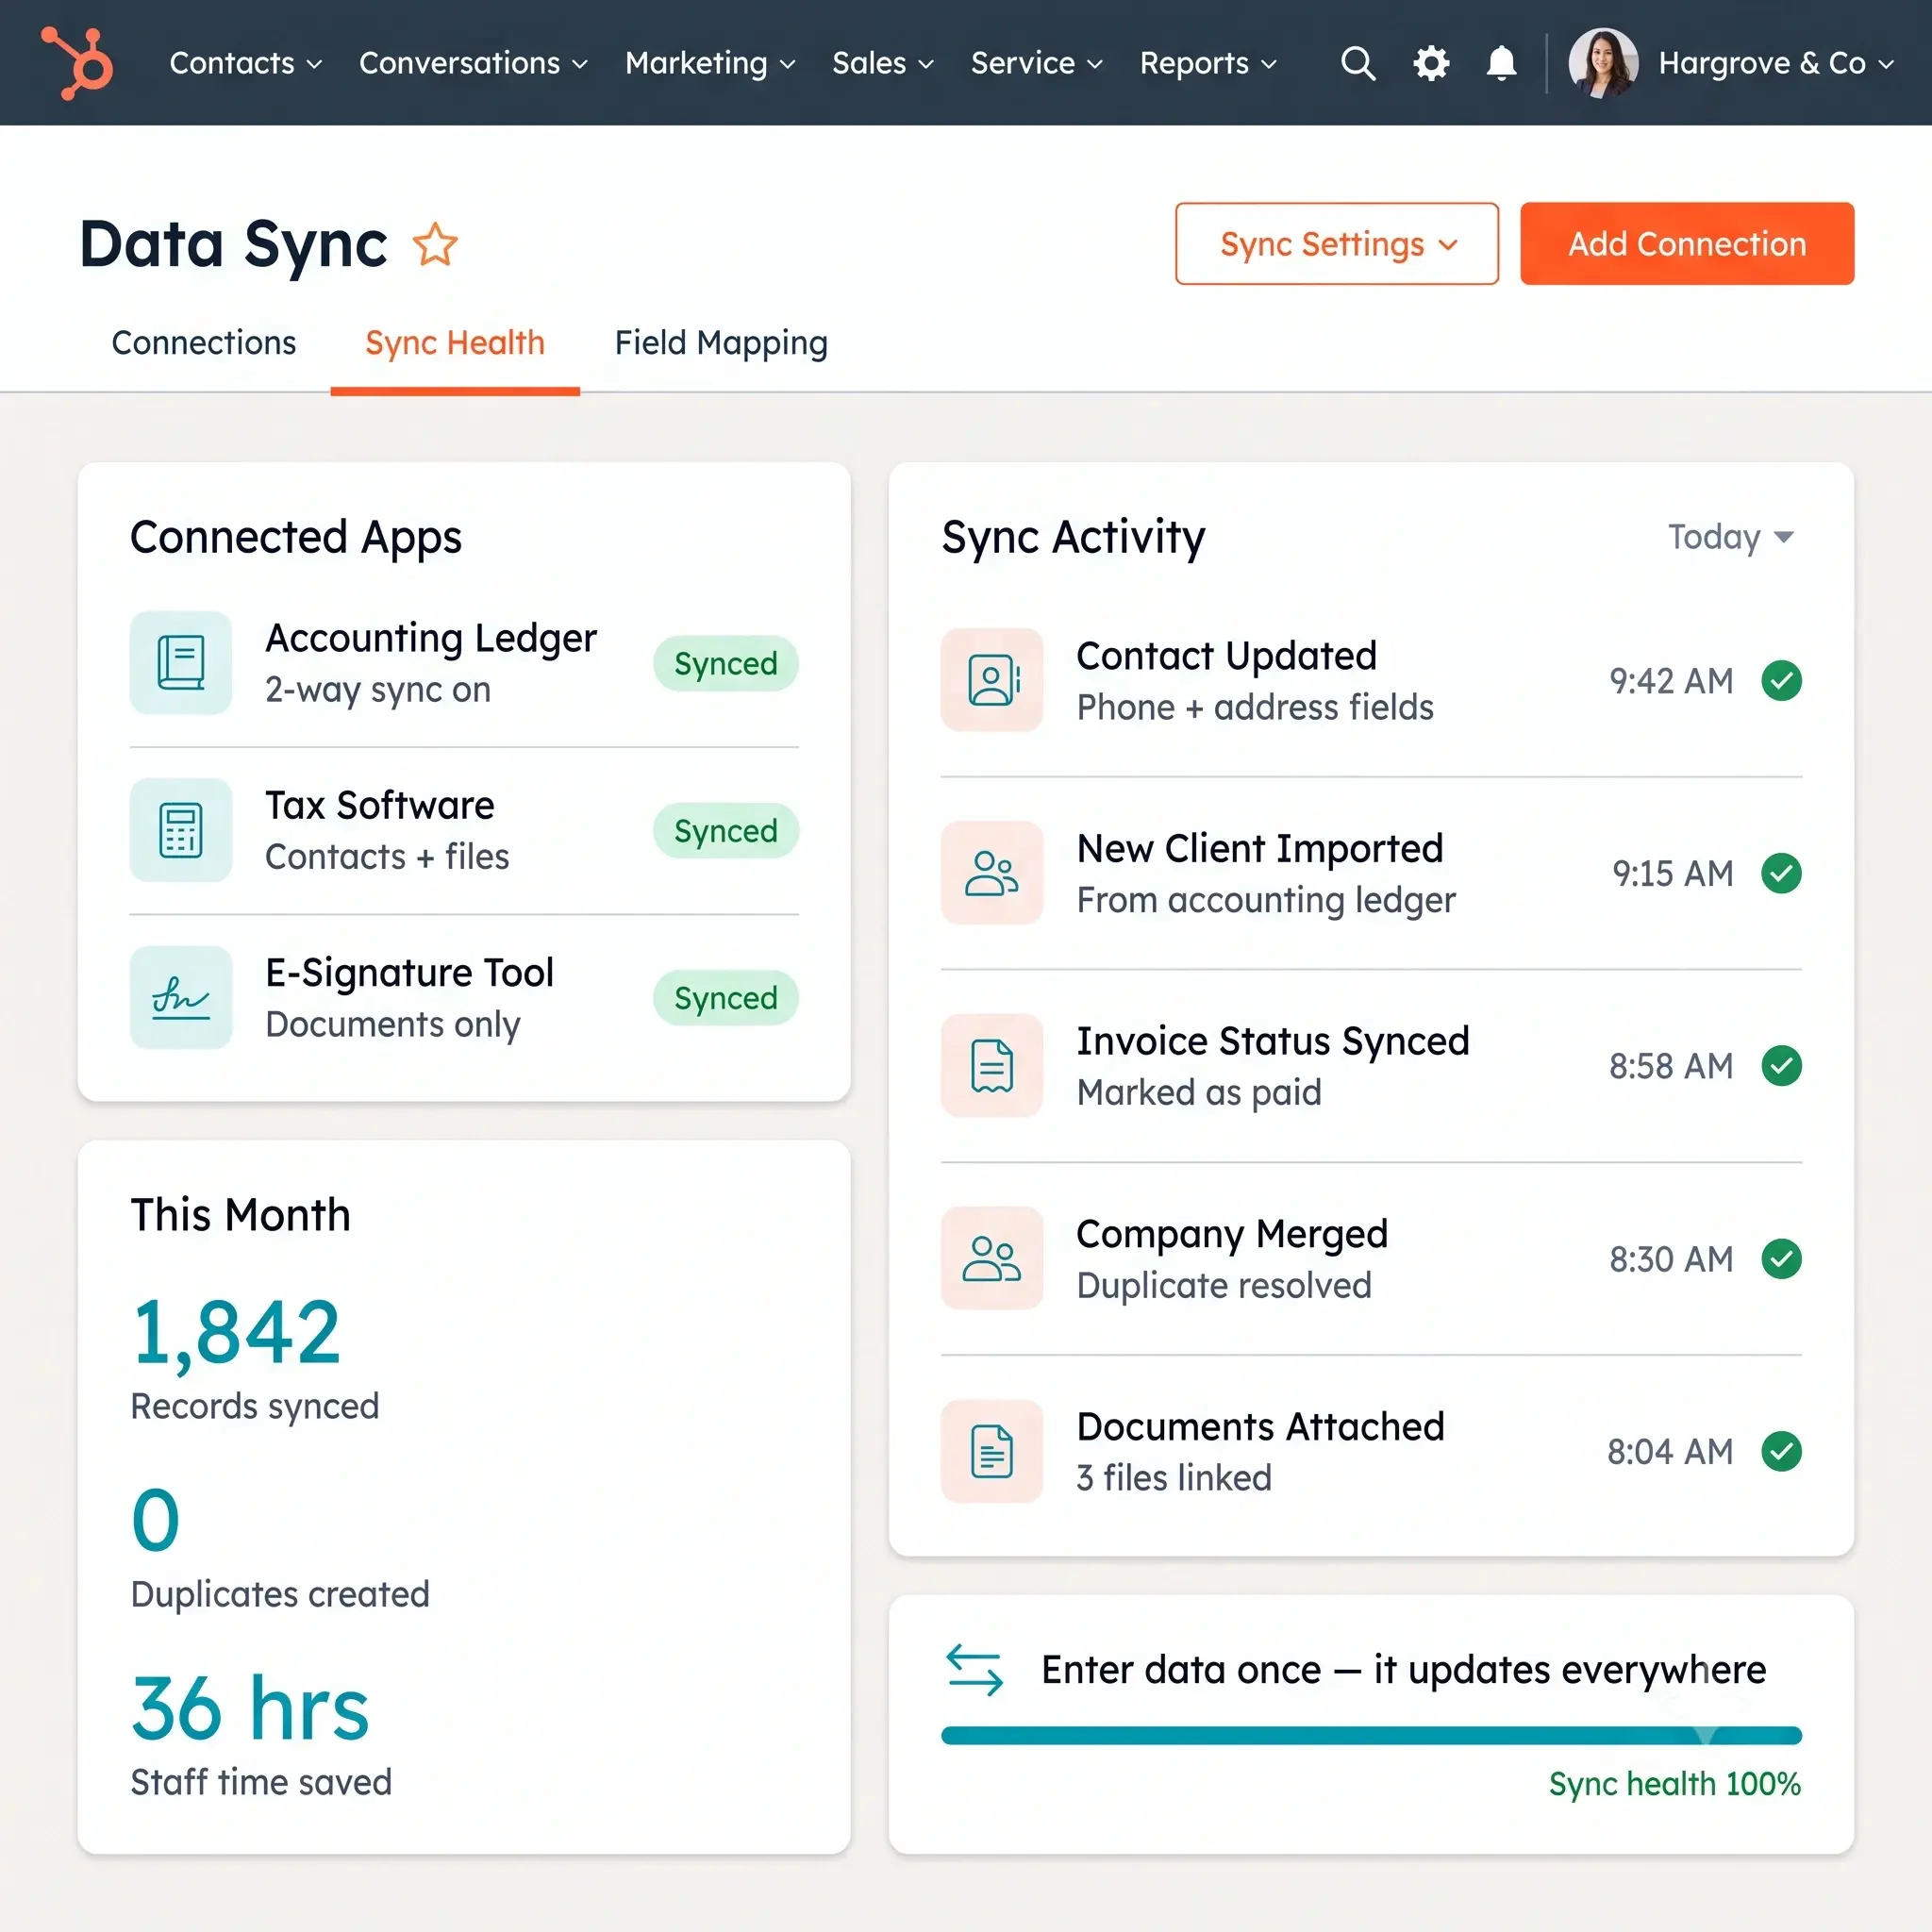The height and width of the screenshot is (1932, 1932).
Task: Click the Synced badge for Accounting Ledger
Action: click(x=726, y=663)
